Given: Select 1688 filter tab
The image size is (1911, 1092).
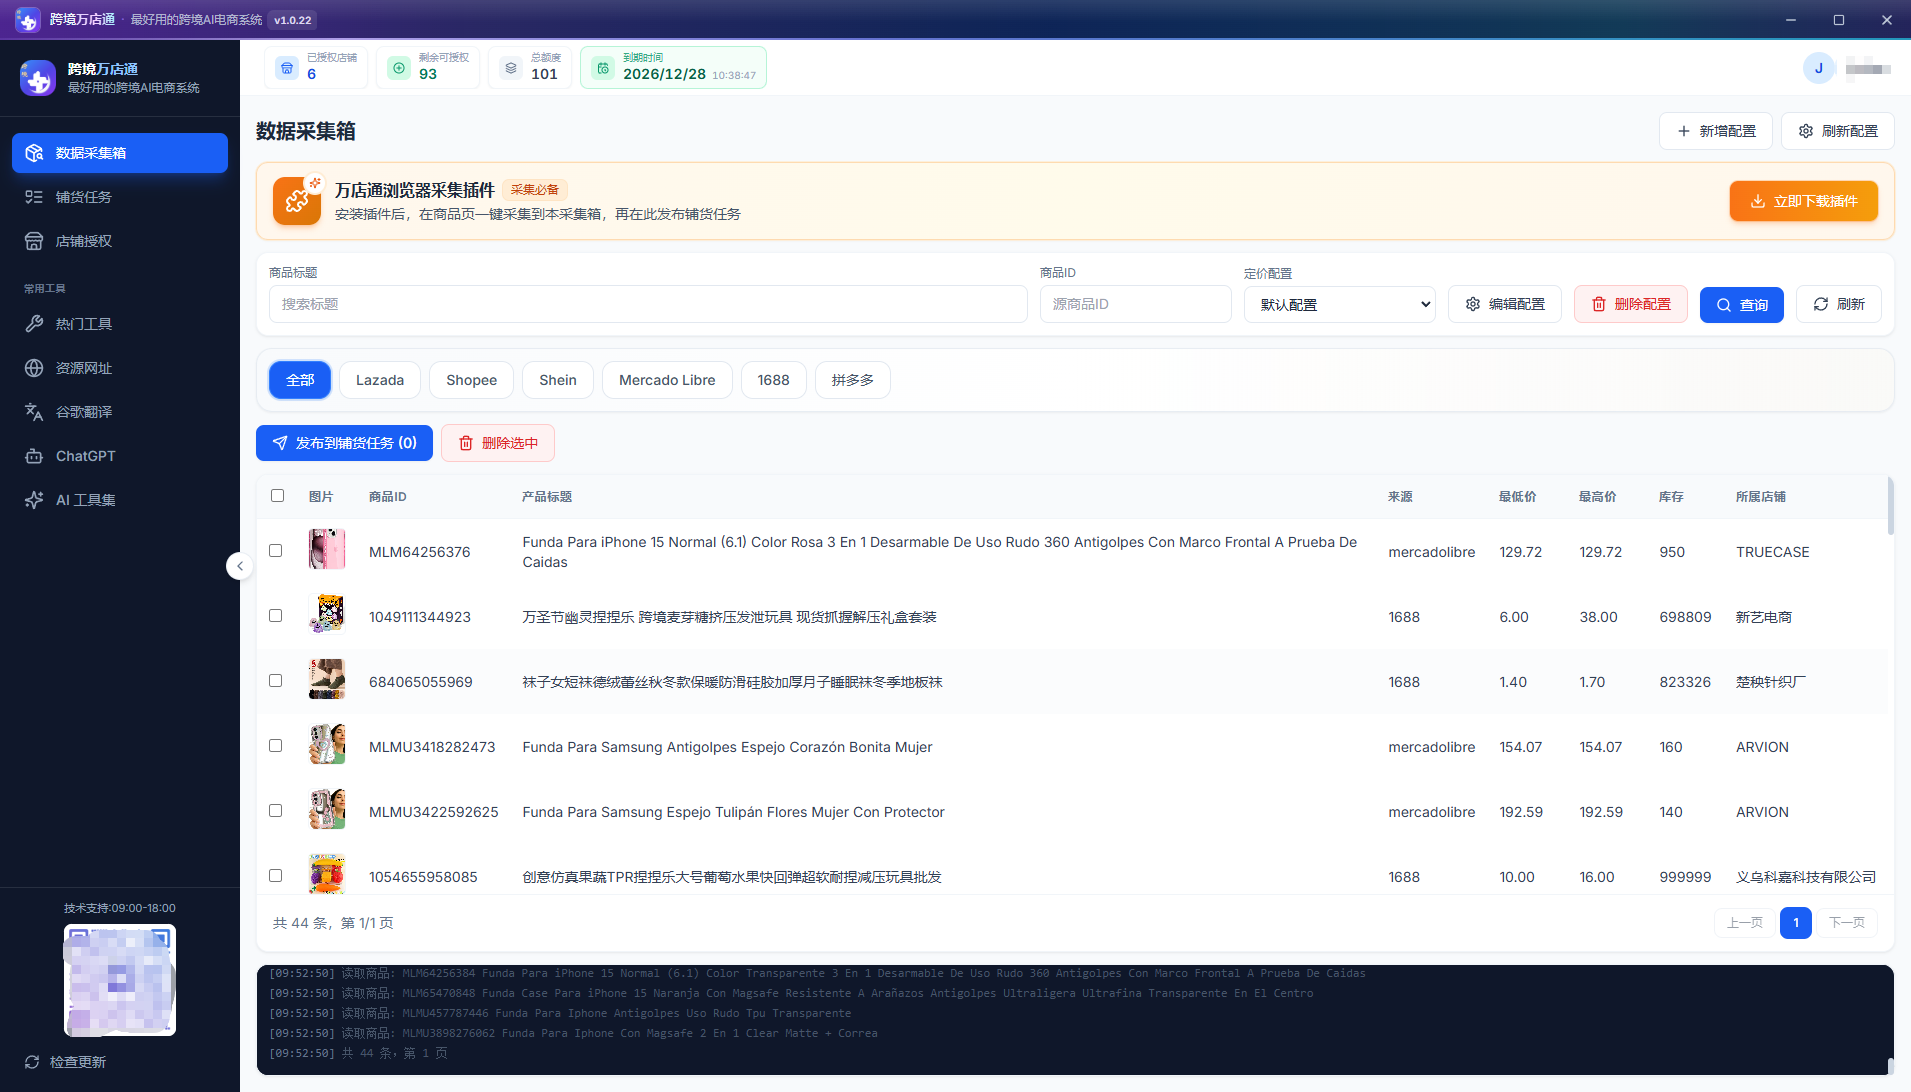Looking at the screenshot, I should pyautogui.click(x=773, y=380).
